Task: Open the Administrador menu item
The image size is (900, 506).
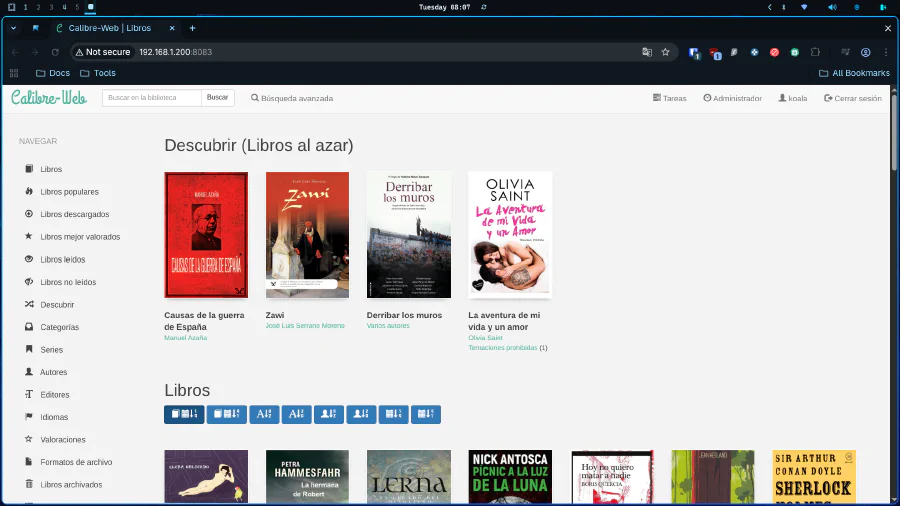Action: coord(732,98)
